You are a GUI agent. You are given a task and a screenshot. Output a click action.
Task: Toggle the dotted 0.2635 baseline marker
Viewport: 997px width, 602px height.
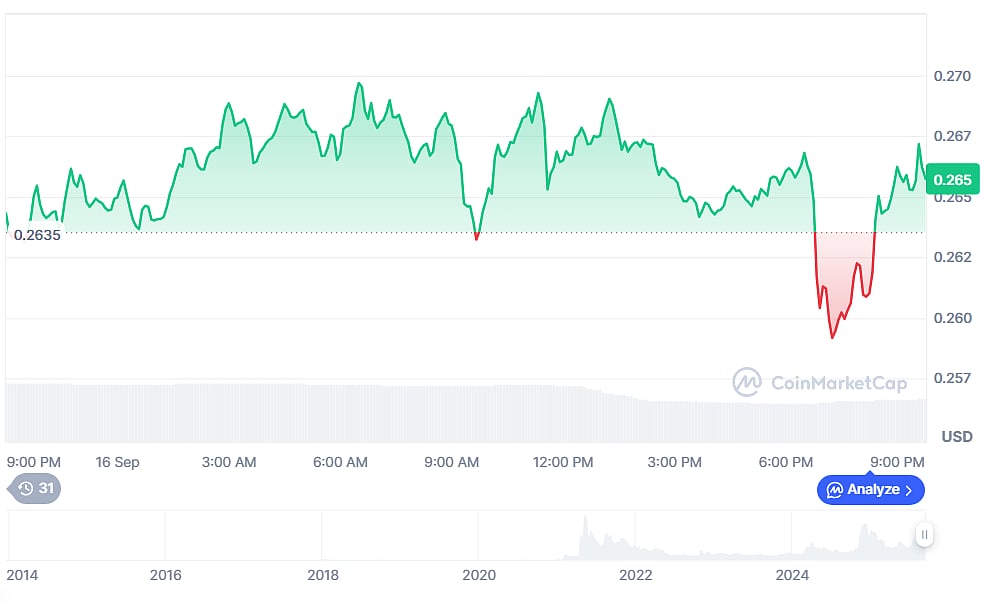pyautogui.click(x=37, y=234)
